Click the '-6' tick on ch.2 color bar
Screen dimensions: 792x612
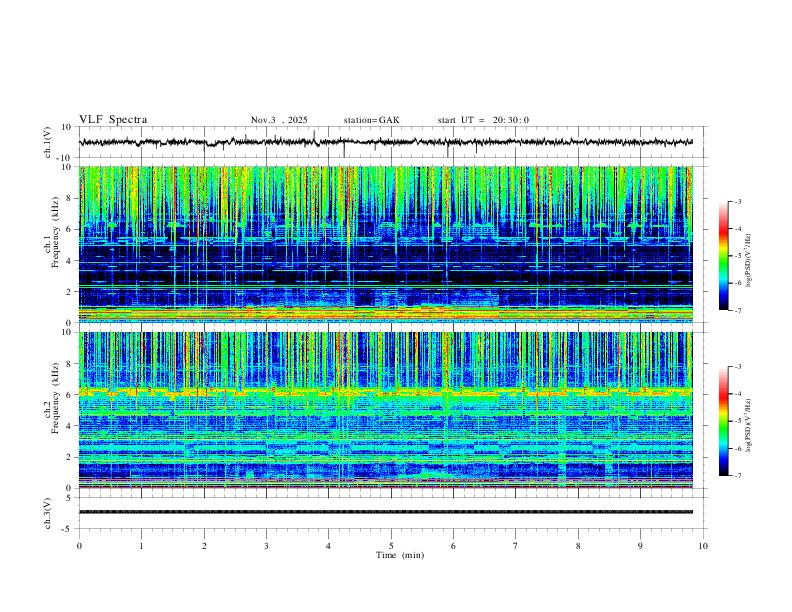point(738,448)
